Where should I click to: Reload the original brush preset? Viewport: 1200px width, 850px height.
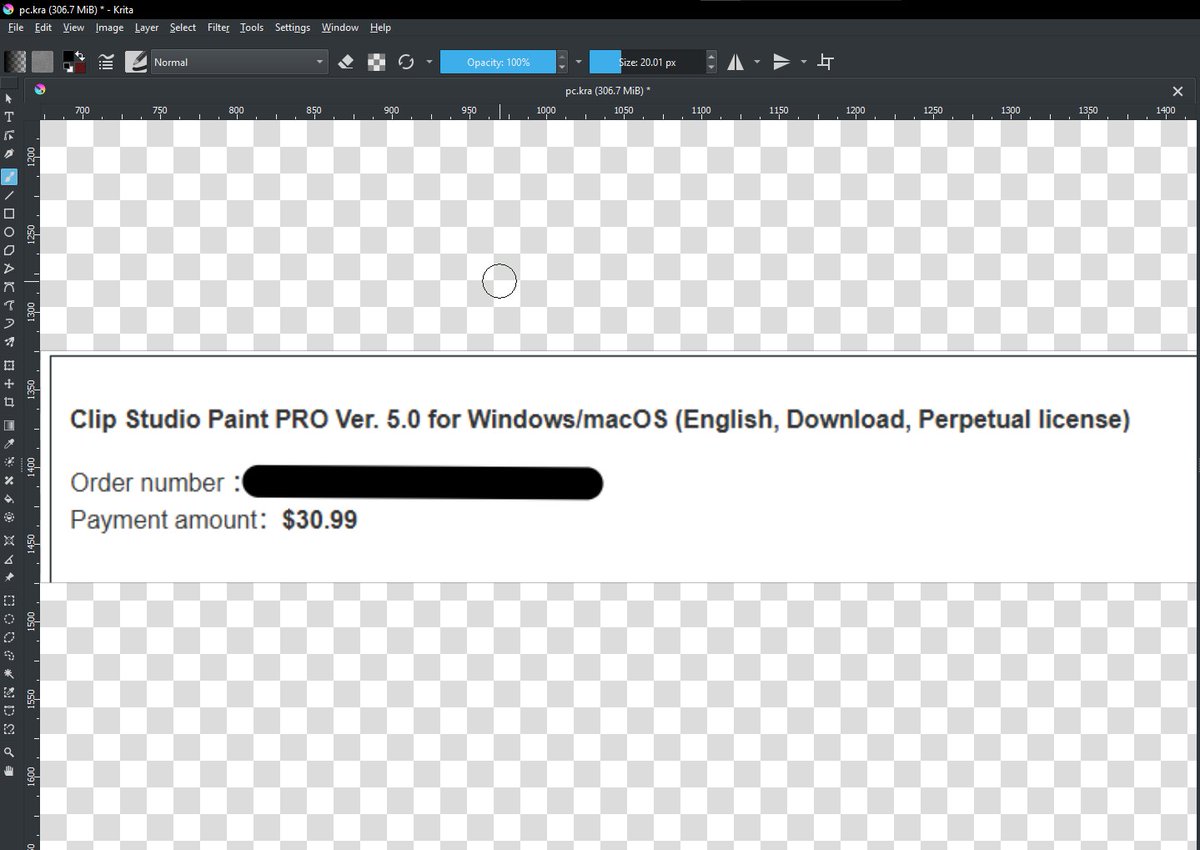406,62
